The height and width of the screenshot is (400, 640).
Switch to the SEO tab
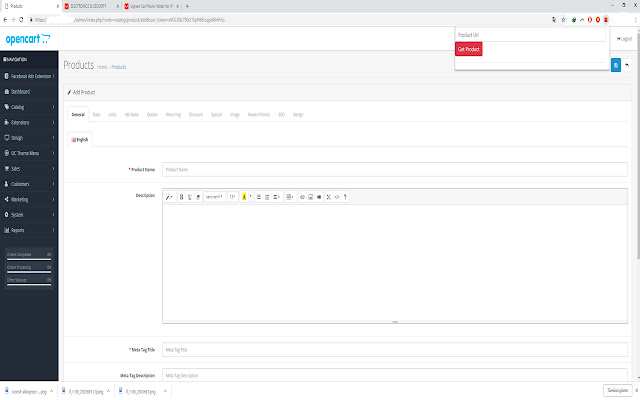click(x=281, y=115)
